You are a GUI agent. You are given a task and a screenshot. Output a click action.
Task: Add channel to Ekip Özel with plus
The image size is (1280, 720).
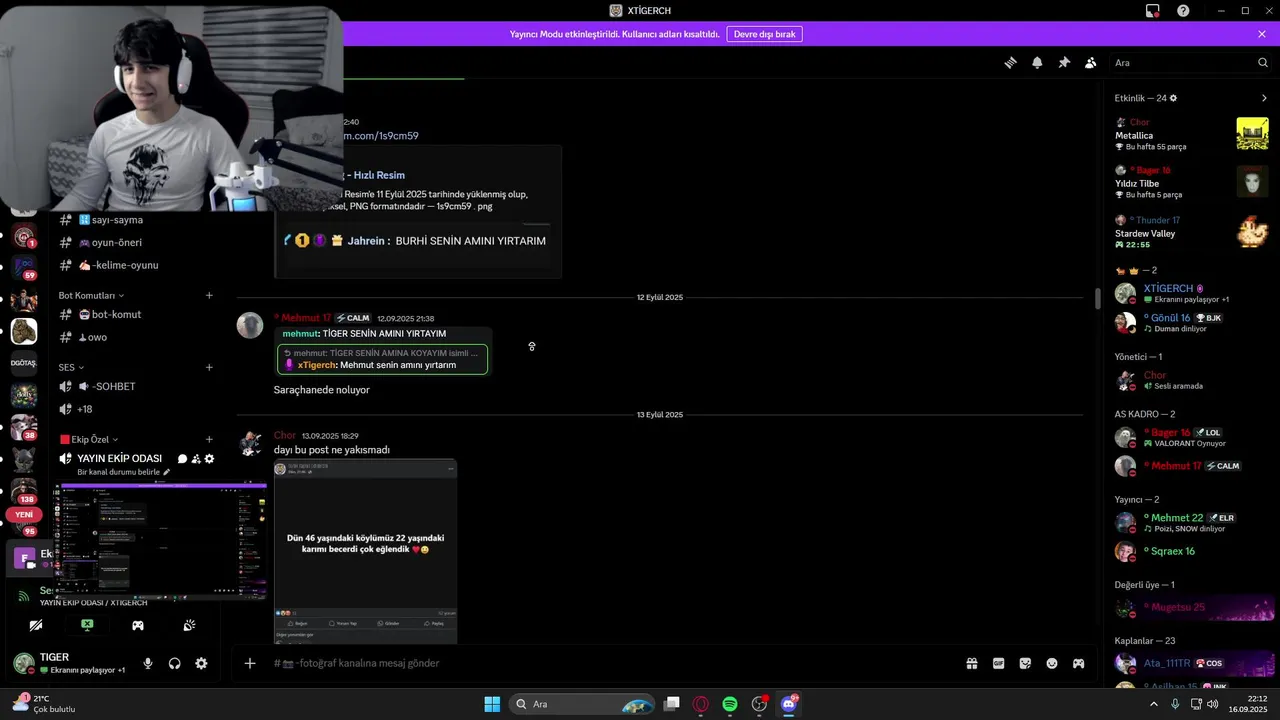point(209,439)
